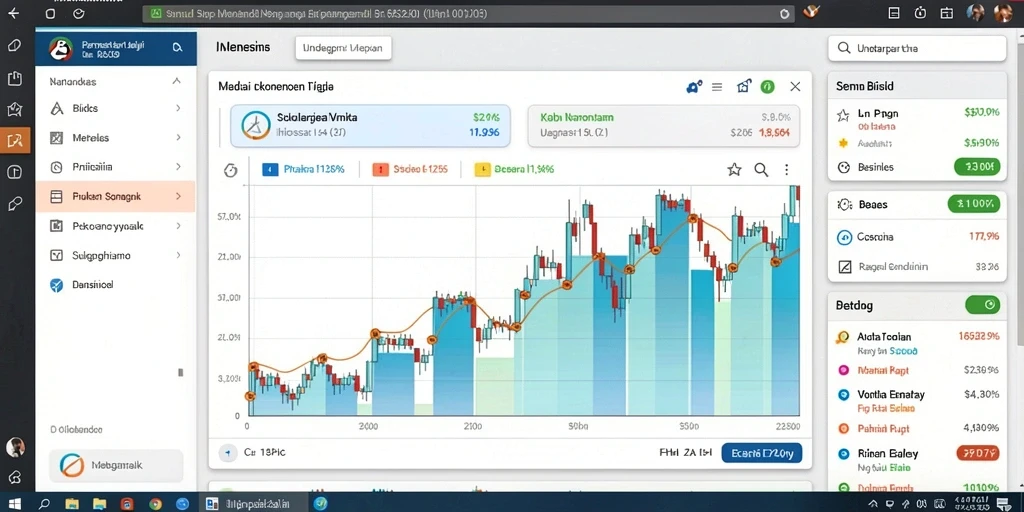Click the star icon in chart toolbar
Image resolution: width=1024 pixels, height=512 pixels.
[x=734, y=170]
